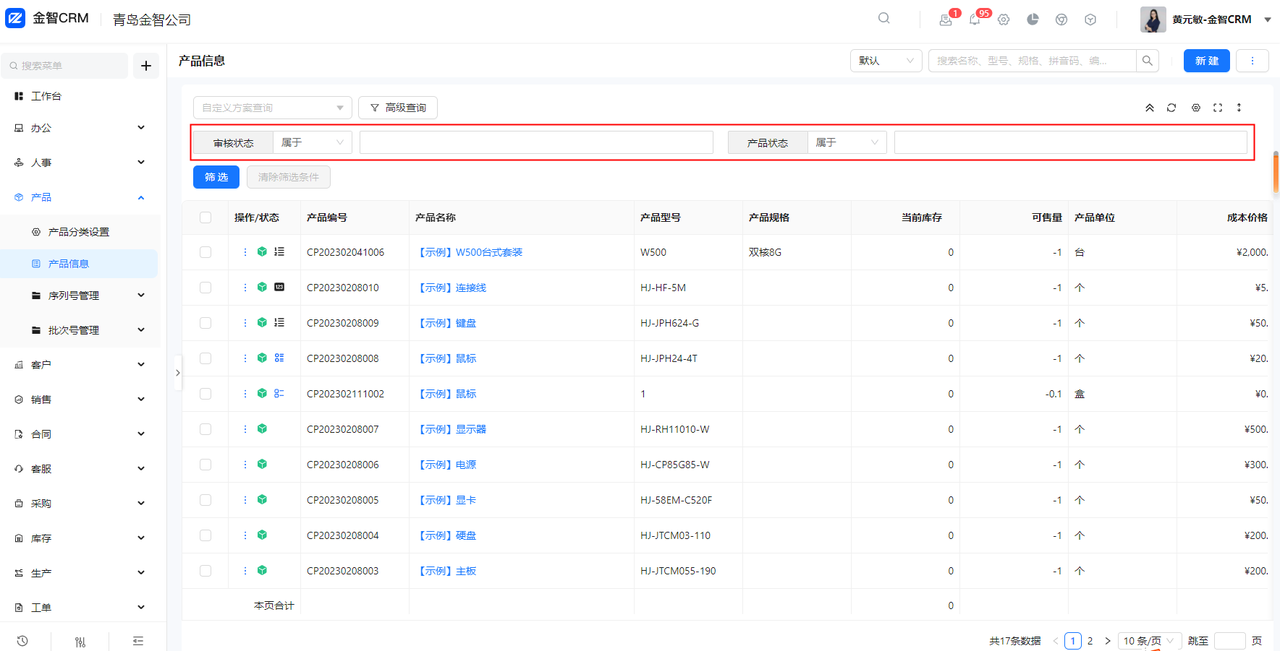Click the 跳至 page number input
The height and width of the screenshot is (651, 1280).
(x=1229, y=641)
